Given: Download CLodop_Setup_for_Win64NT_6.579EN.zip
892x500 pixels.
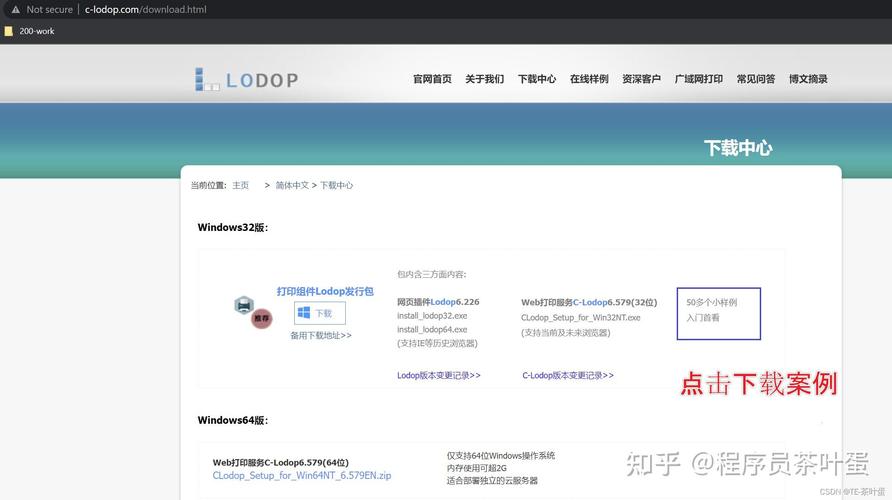Looking at the screenshot, I should [302, 476].
